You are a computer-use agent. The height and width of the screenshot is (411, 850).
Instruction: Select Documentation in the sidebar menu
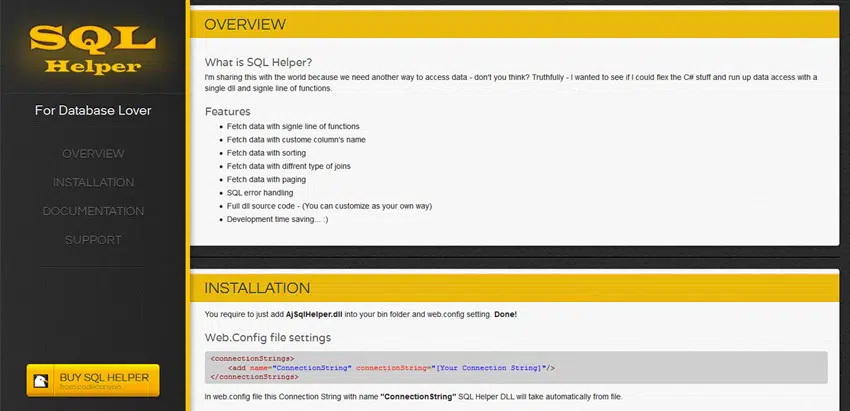pyautogui.click(x=93, y=211)
